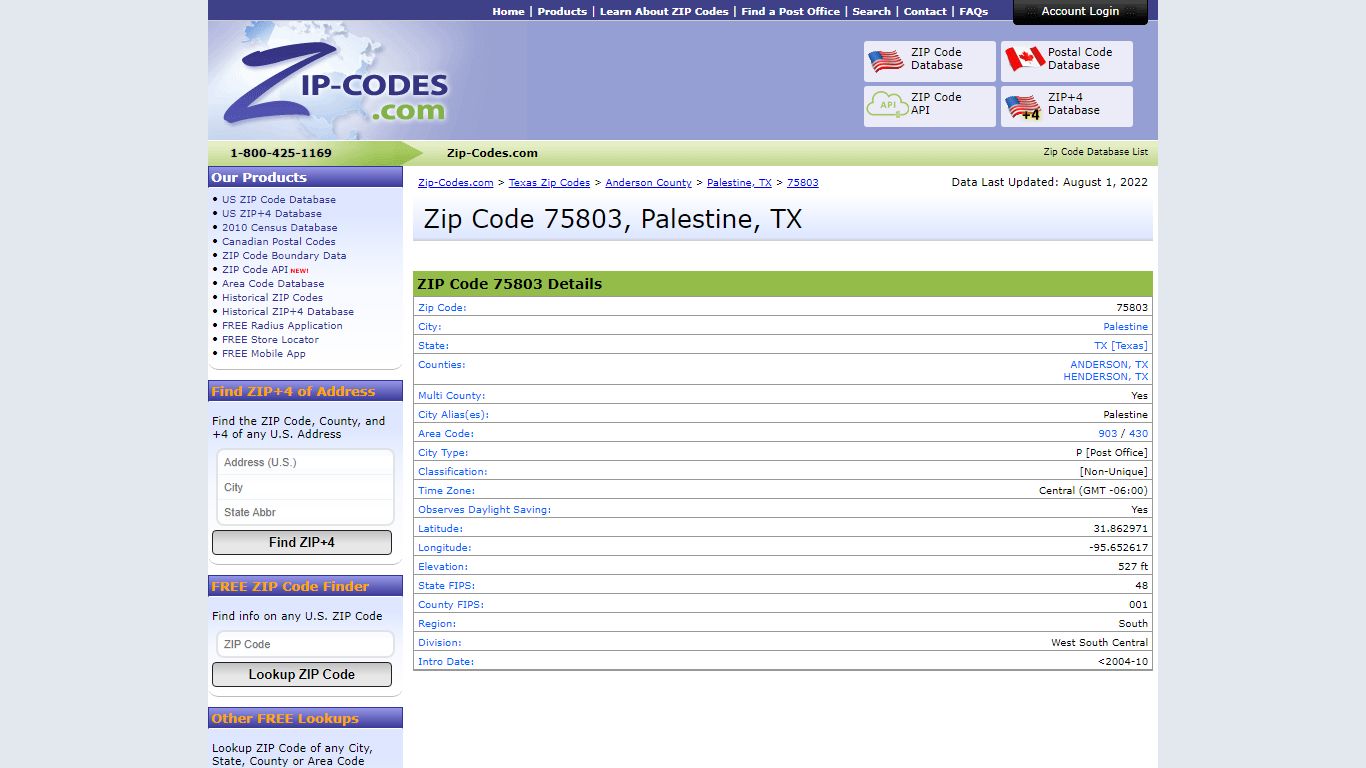Viewport: 1366px width, 768px height.
Task: Open FREE Mobile App link
Action: point(264,354)
